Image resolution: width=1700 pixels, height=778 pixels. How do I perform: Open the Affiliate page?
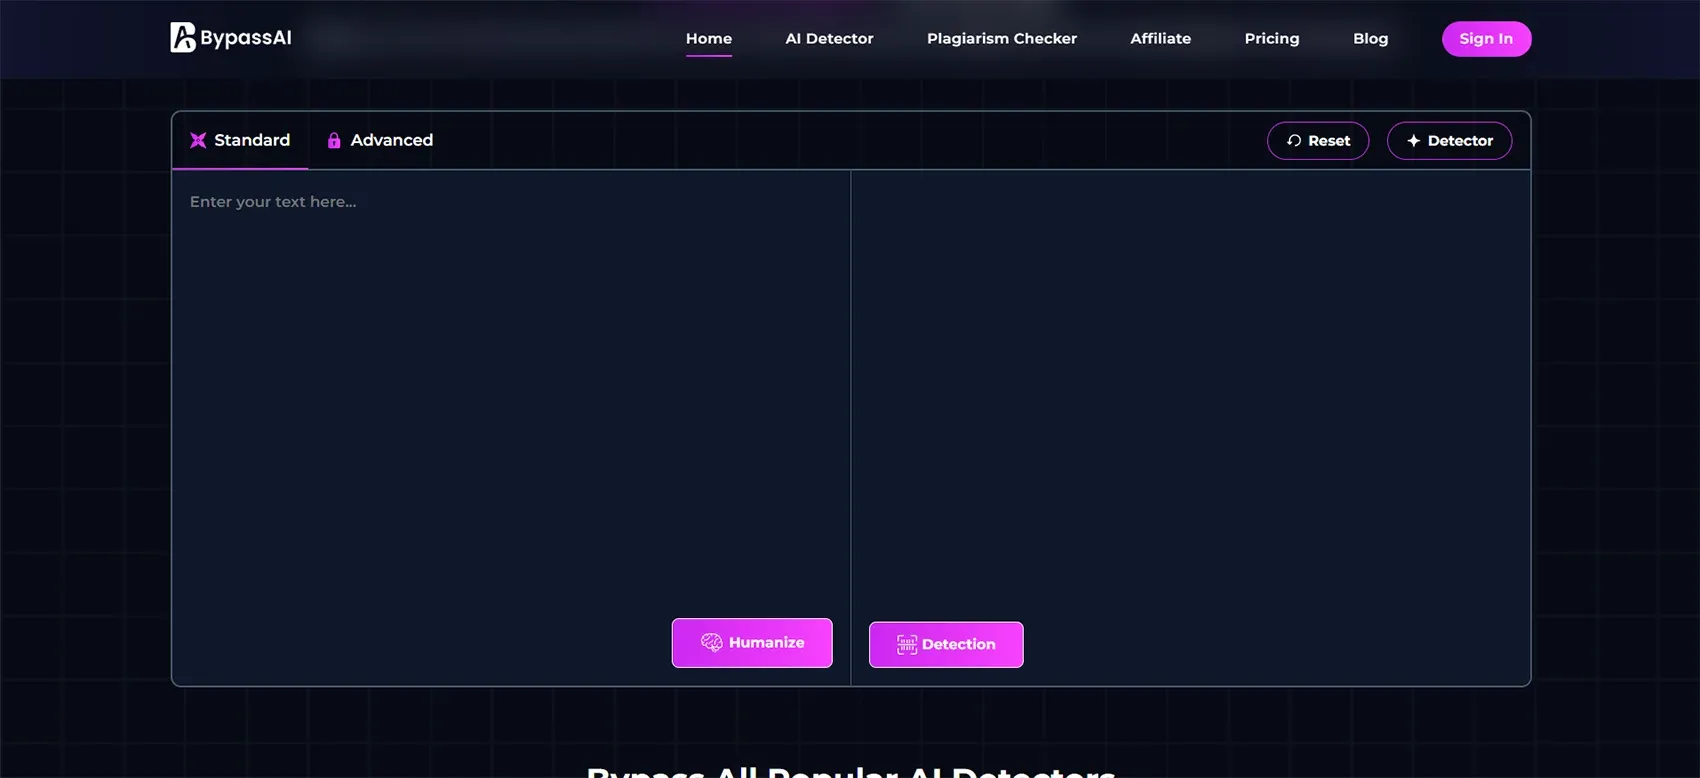click(1161, 38)
